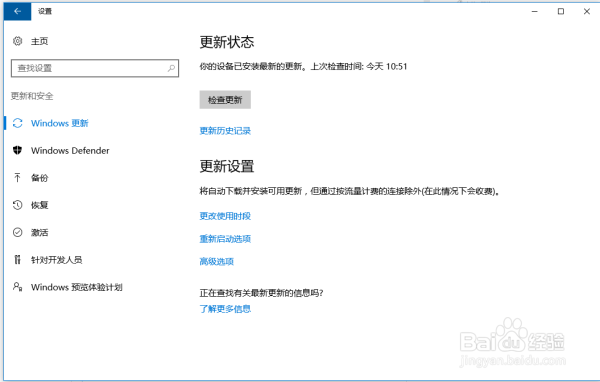Click the 正在查找有关最新更新的信息吗? text
This screenshot has height=382, width=600.
point(261,293)
